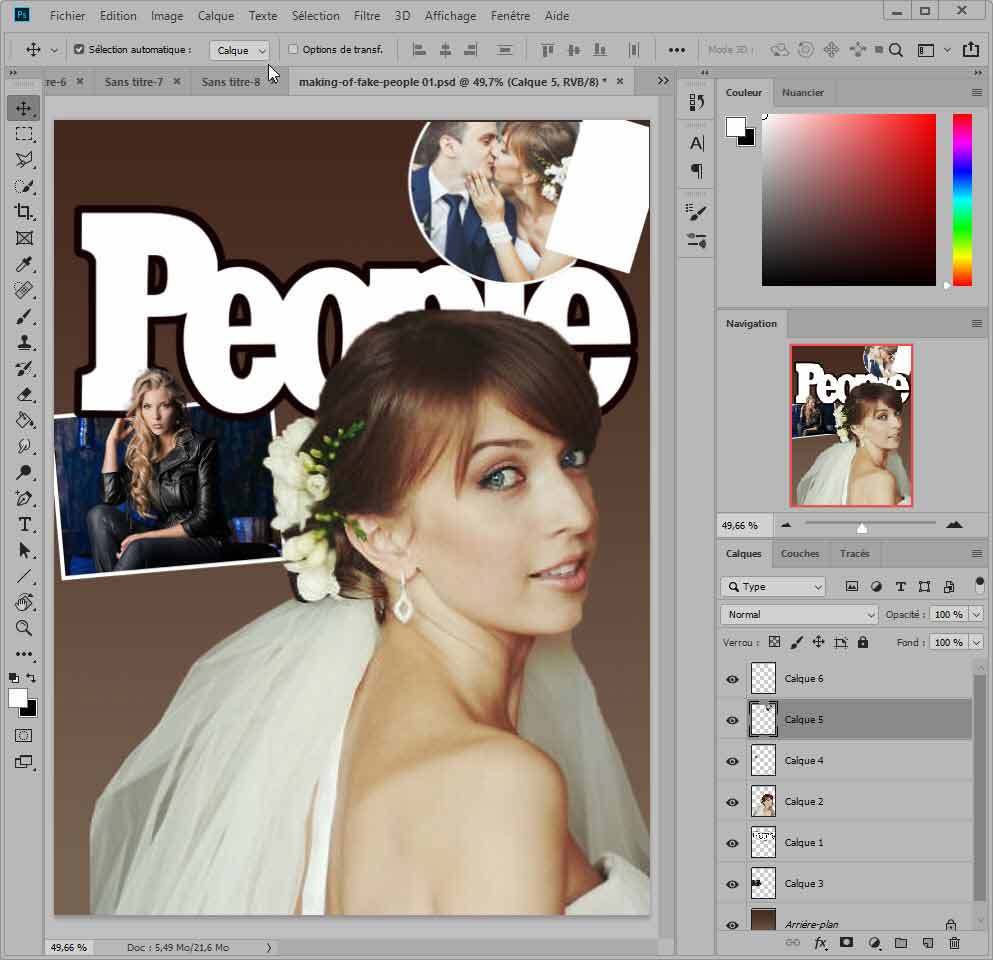Viewport: 993px width, 960px height.
Task: Activate the Eraser tool
Action: pos(24,395)
